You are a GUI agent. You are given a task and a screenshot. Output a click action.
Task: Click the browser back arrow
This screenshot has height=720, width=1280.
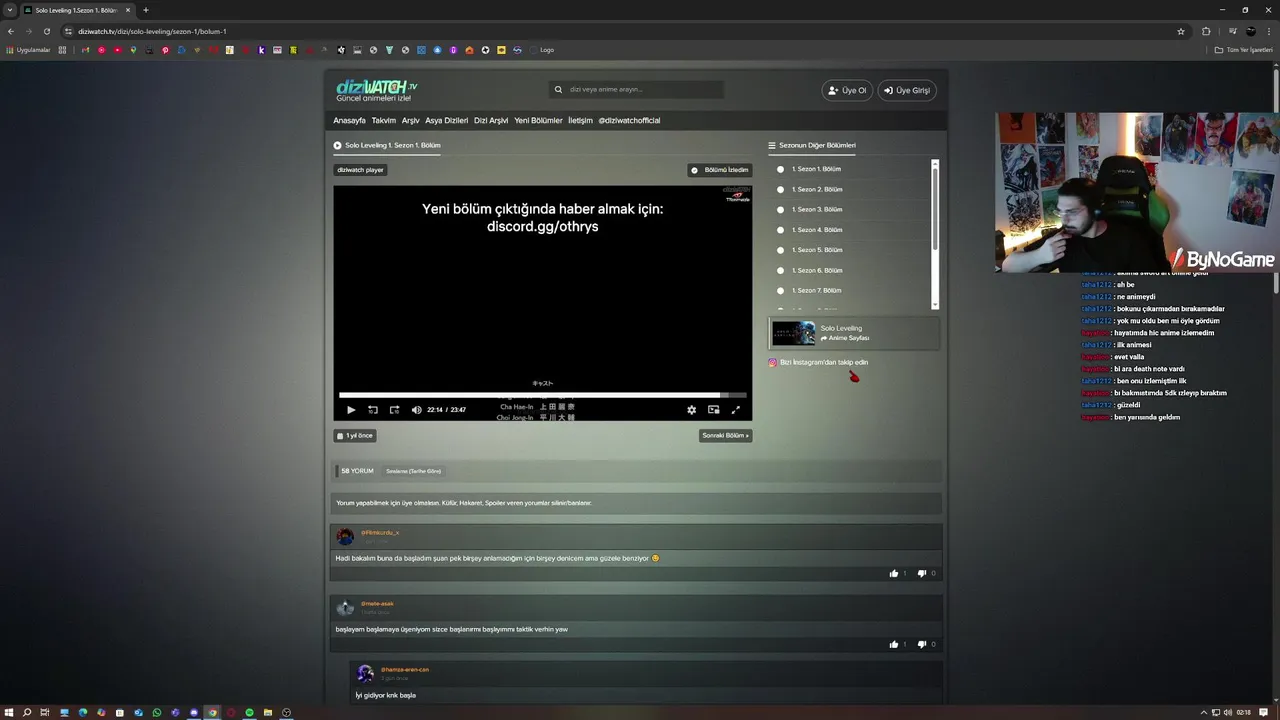coord(11,31)
